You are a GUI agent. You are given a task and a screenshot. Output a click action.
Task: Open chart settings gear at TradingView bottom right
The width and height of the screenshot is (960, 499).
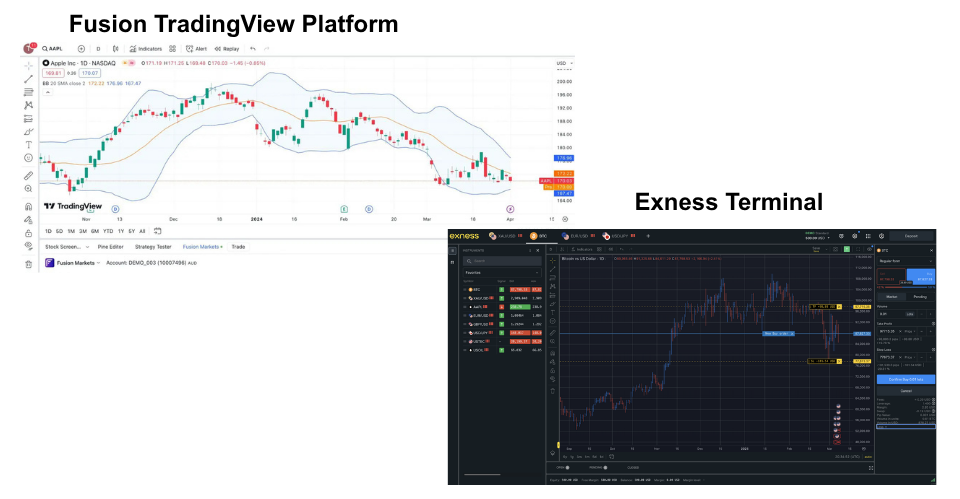click(x=565, y=219)
